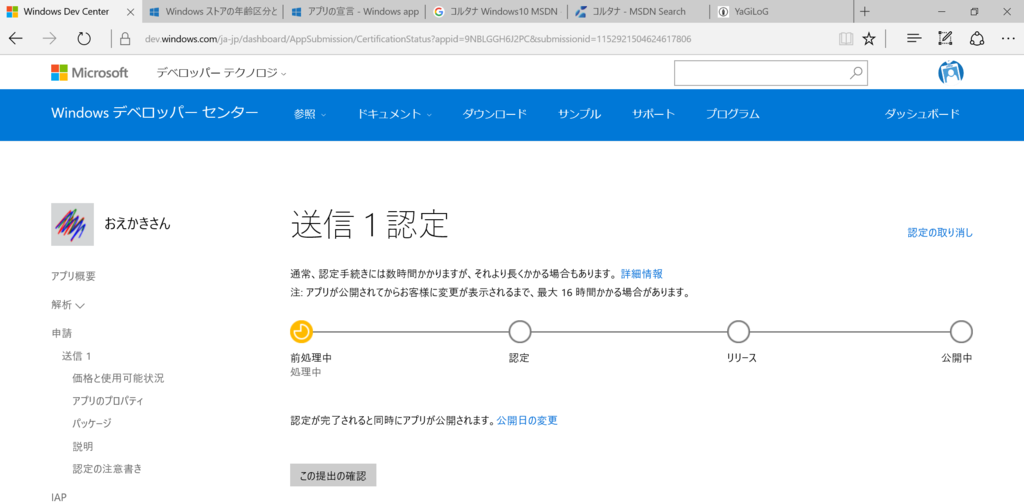Switch to Windows ストアの年齢区分 tab
This screenshot has height=503, width=1024.
[x=212, y=12]
